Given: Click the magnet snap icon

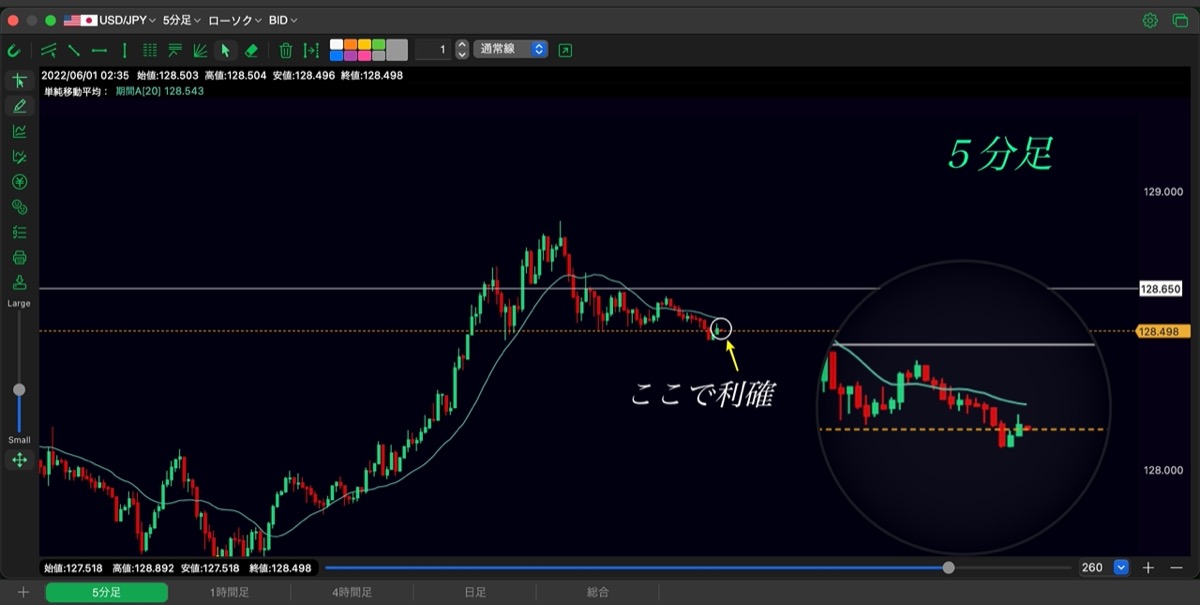Looking at the screenshot, I should pyautogui.click(x=14, y=50).
